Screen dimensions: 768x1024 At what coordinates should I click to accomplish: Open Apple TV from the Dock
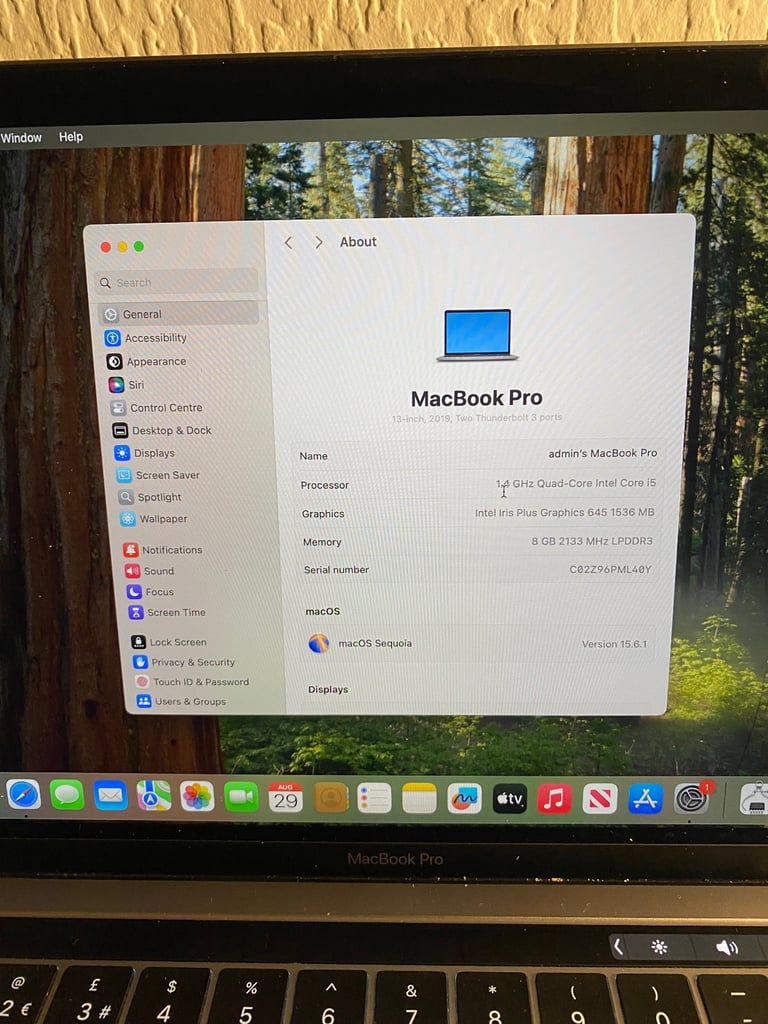coord(509,799)
